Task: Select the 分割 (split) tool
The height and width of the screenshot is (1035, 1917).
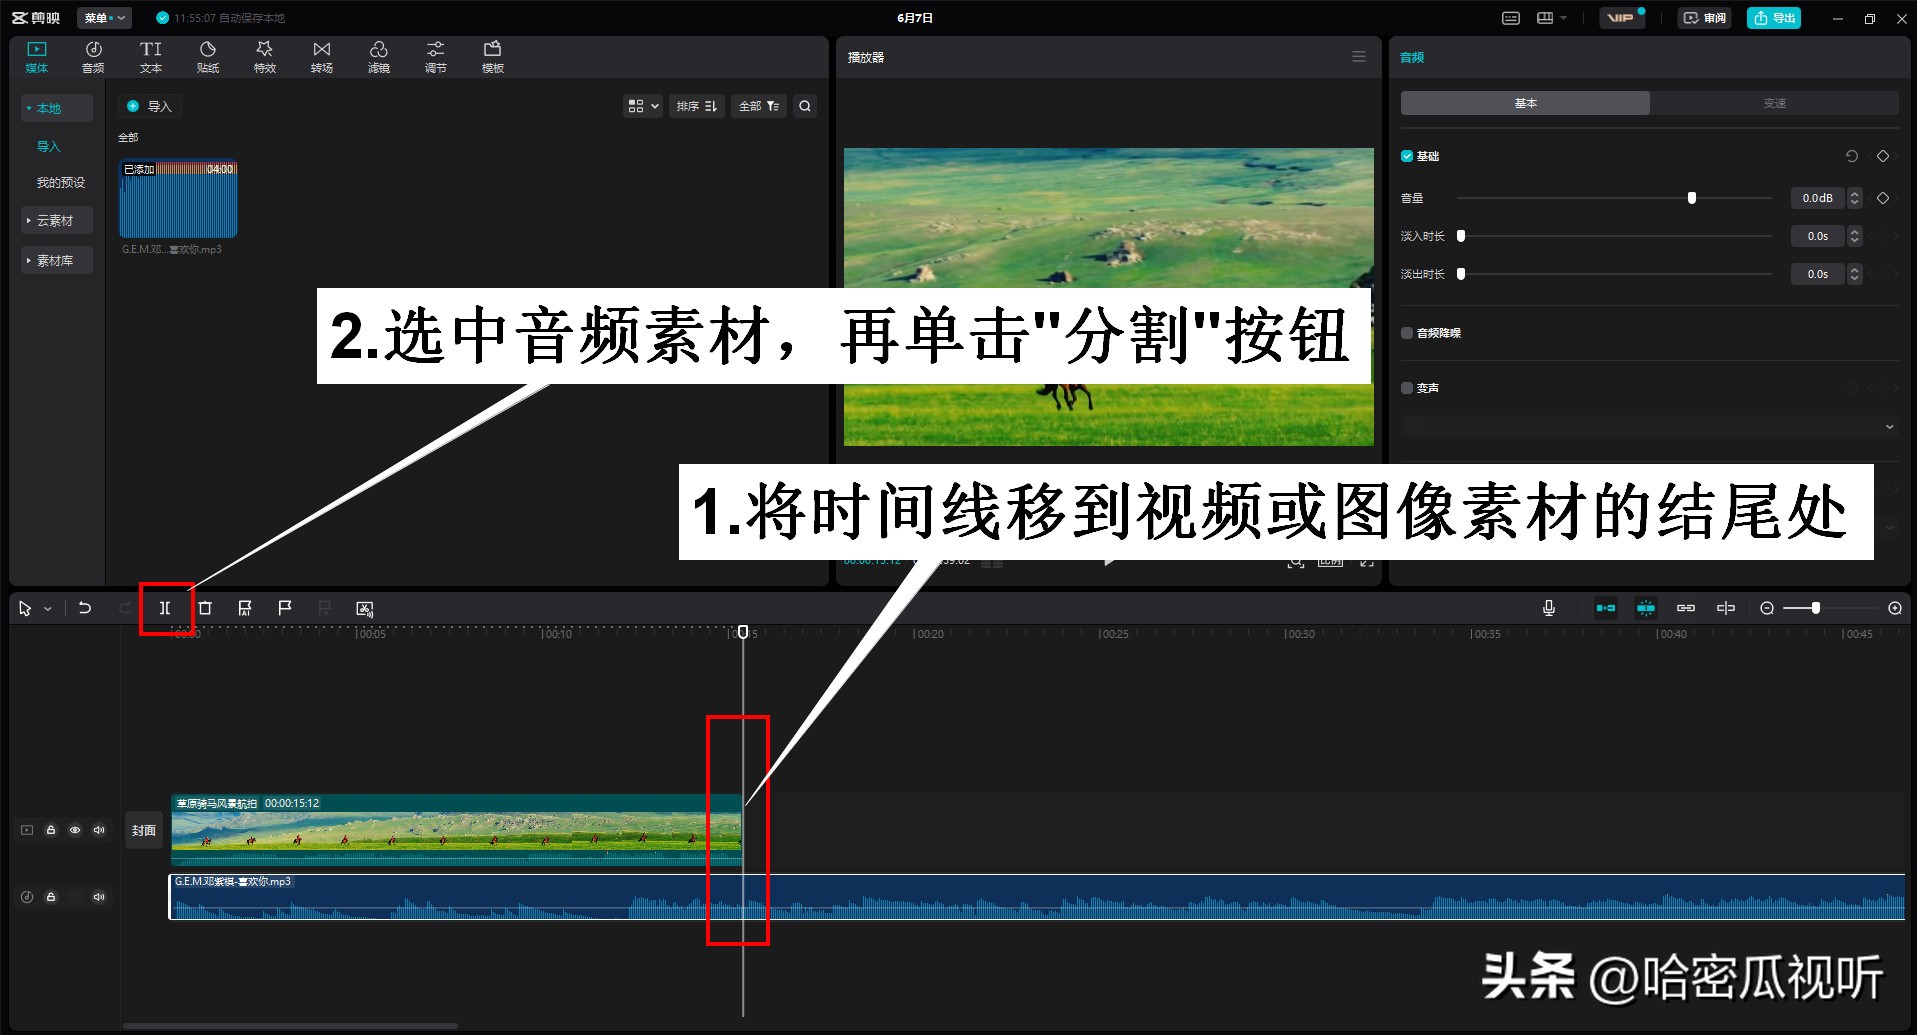Action: [x=165, y=608]
